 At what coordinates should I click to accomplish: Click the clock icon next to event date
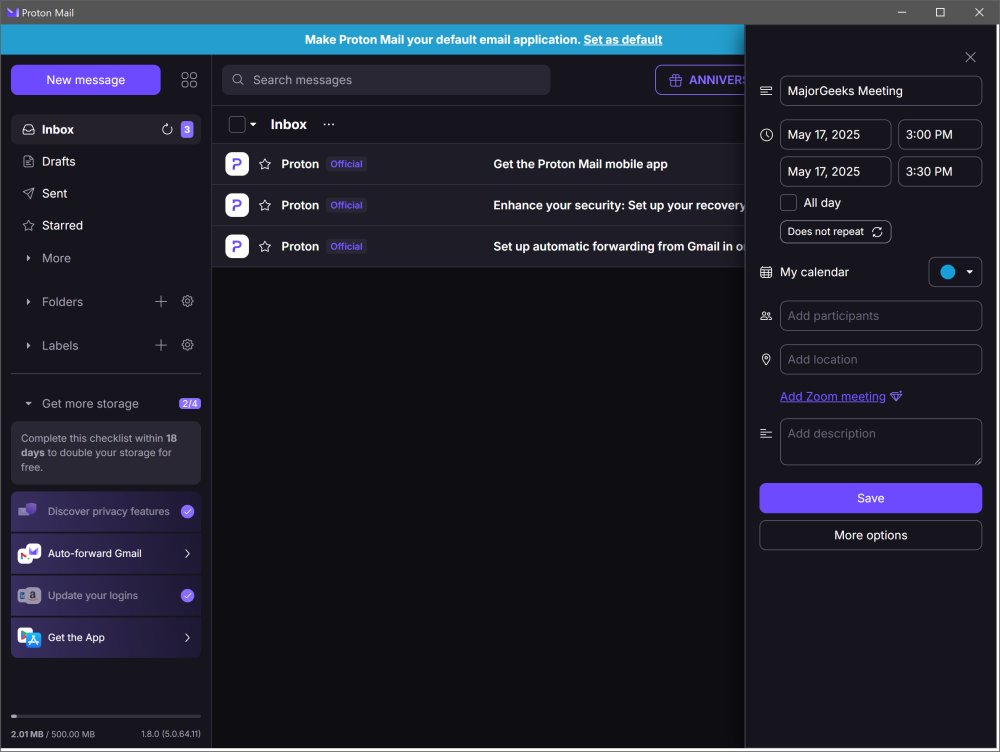767,135
